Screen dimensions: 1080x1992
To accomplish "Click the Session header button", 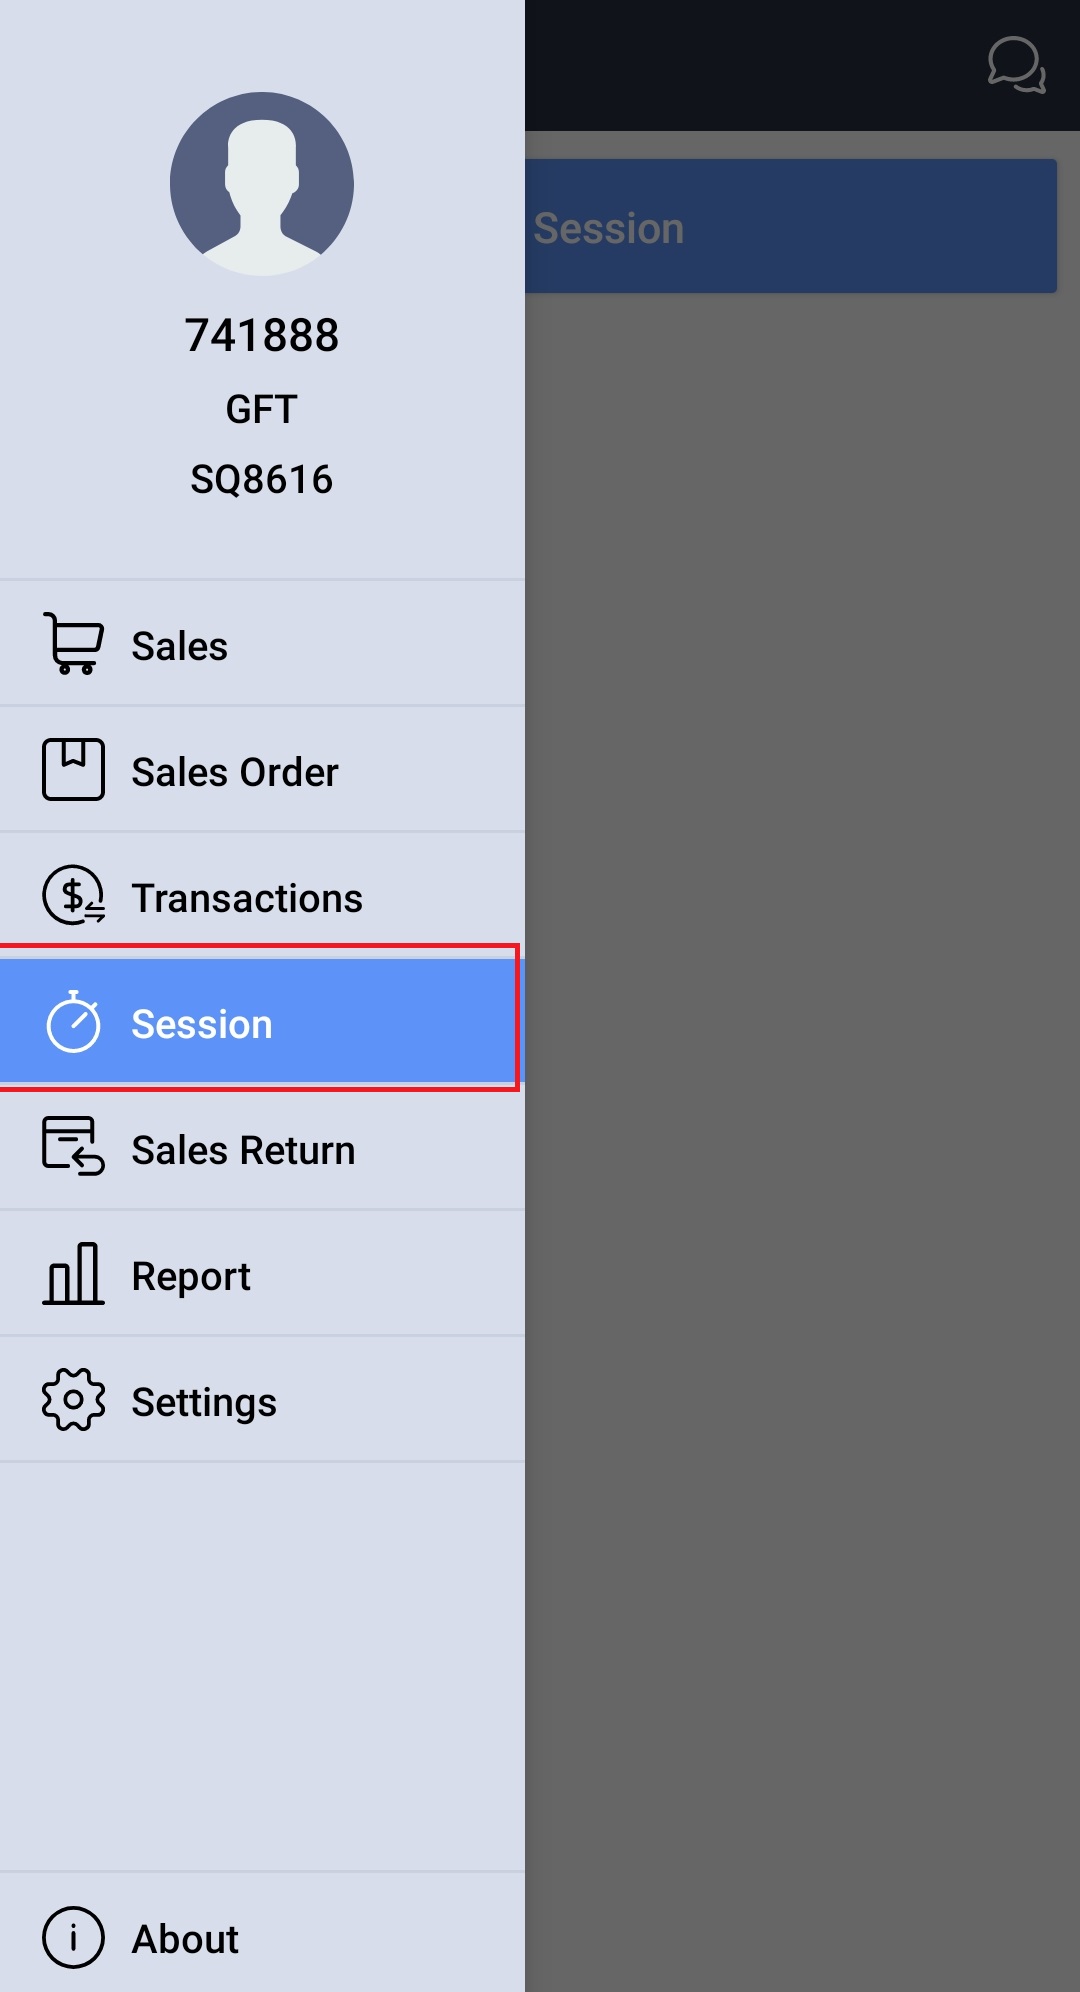I will [x=790, y=227].
